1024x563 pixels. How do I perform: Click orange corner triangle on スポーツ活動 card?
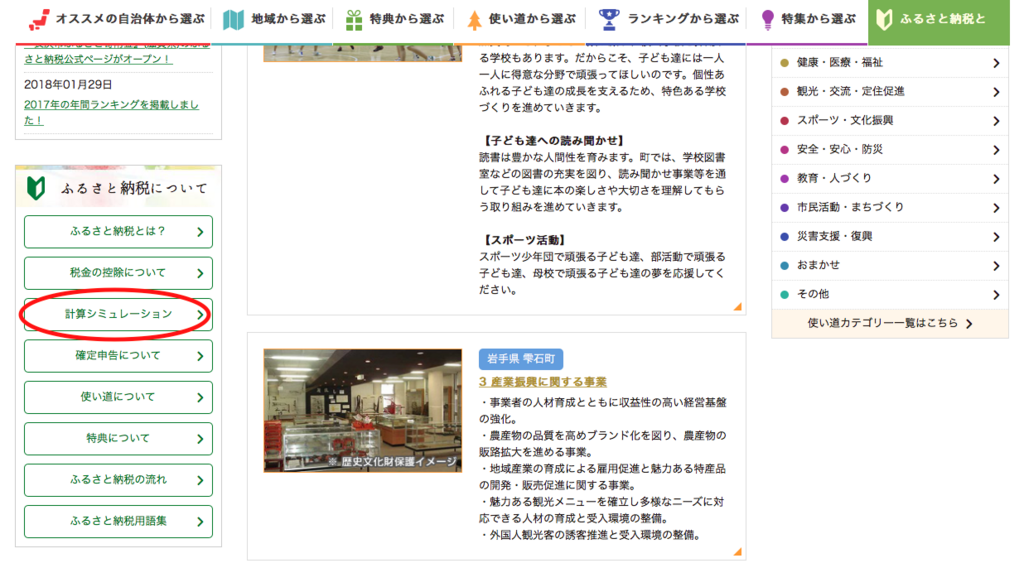738,306
